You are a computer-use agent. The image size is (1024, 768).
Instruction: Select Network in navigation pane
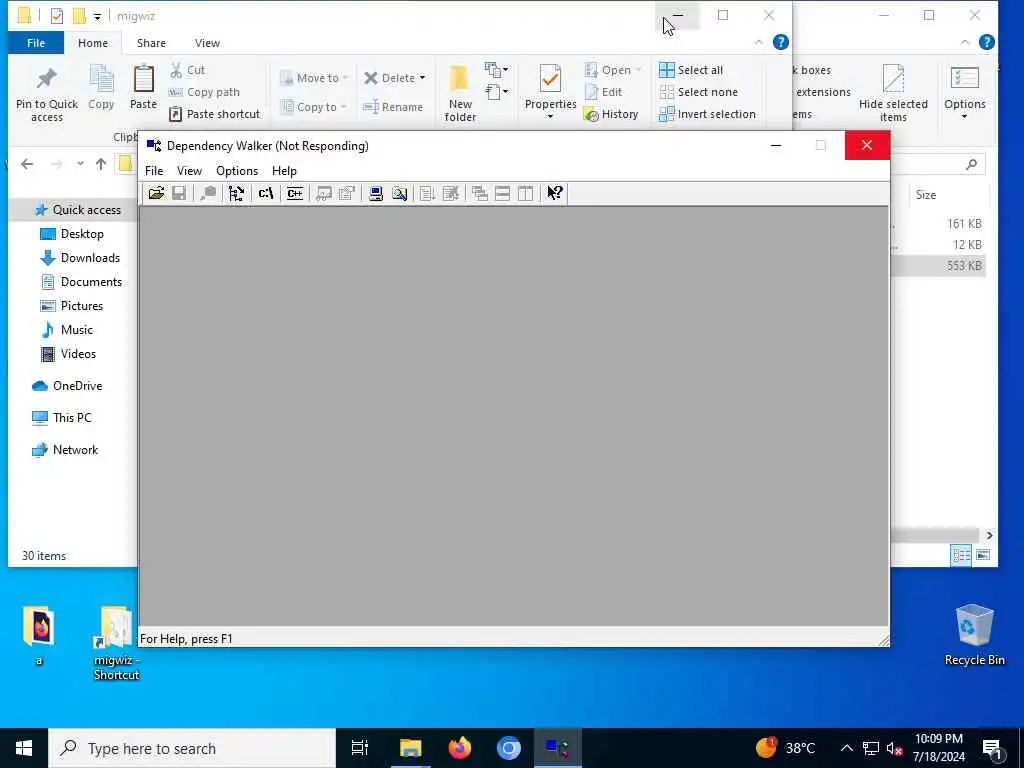[x=65, y=450]
